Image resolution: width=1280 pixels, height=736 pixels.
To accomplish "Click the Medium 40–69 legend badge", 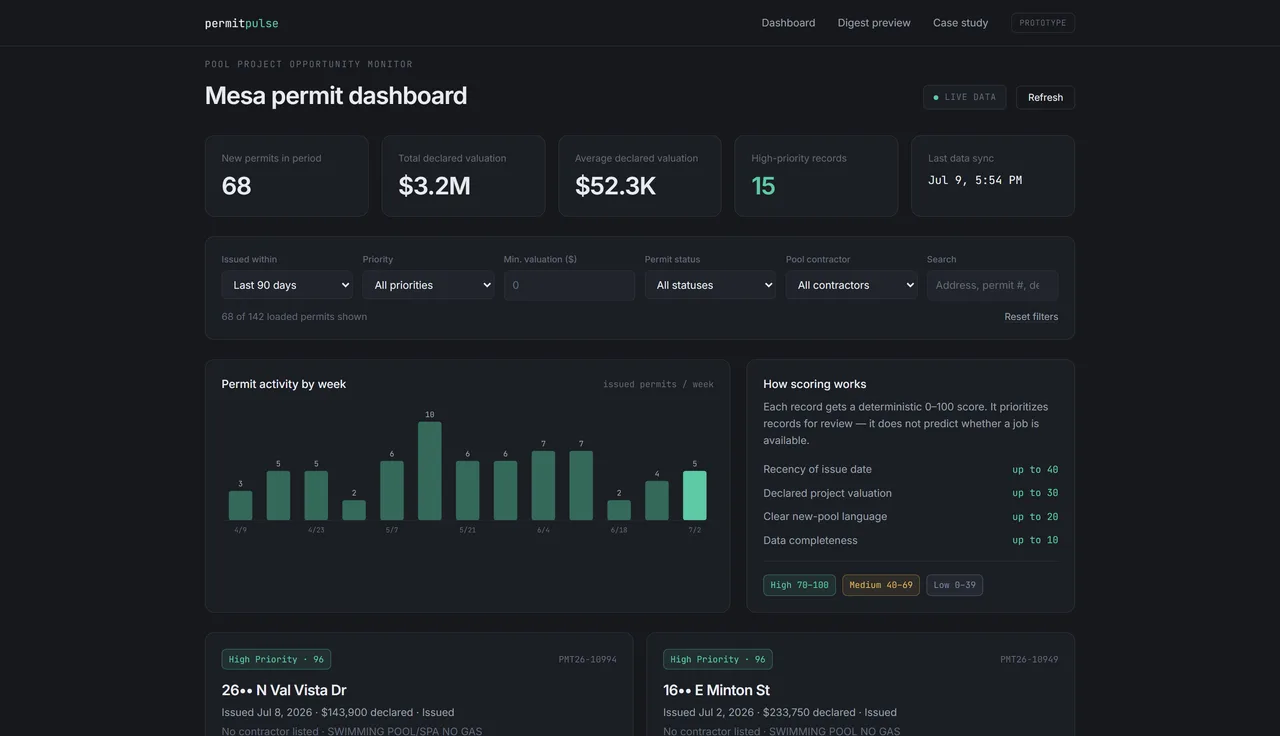I will [881, 585].
